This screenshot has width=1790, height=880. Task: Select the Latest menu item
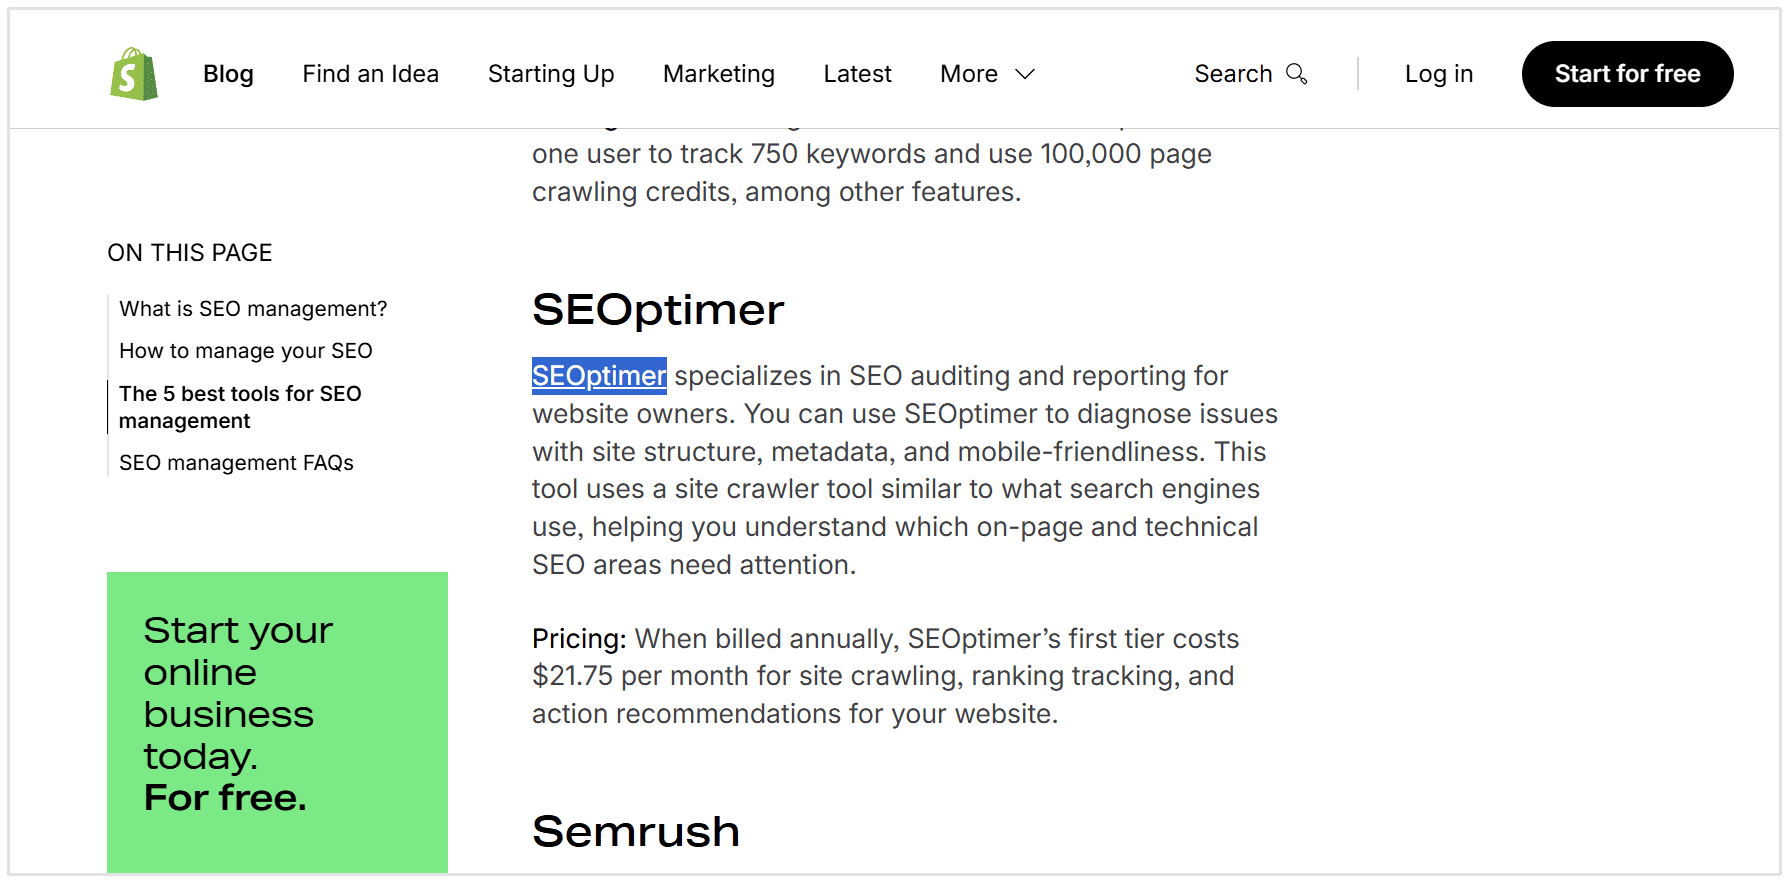coord(857,73)
